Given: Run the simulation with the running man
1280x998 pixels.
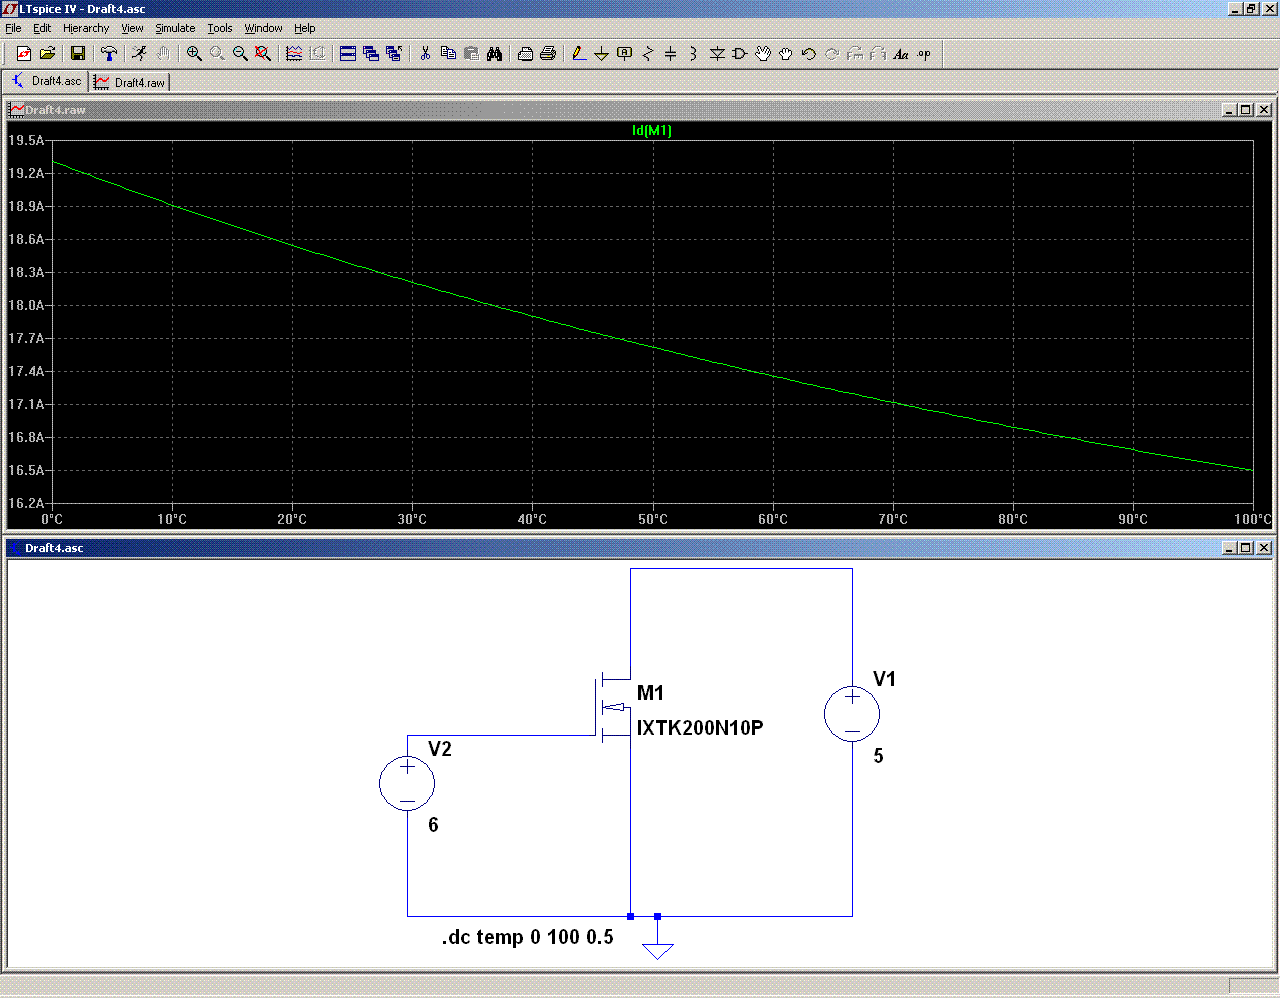Looking at the screenshot, I should click(x=139, y=54).
